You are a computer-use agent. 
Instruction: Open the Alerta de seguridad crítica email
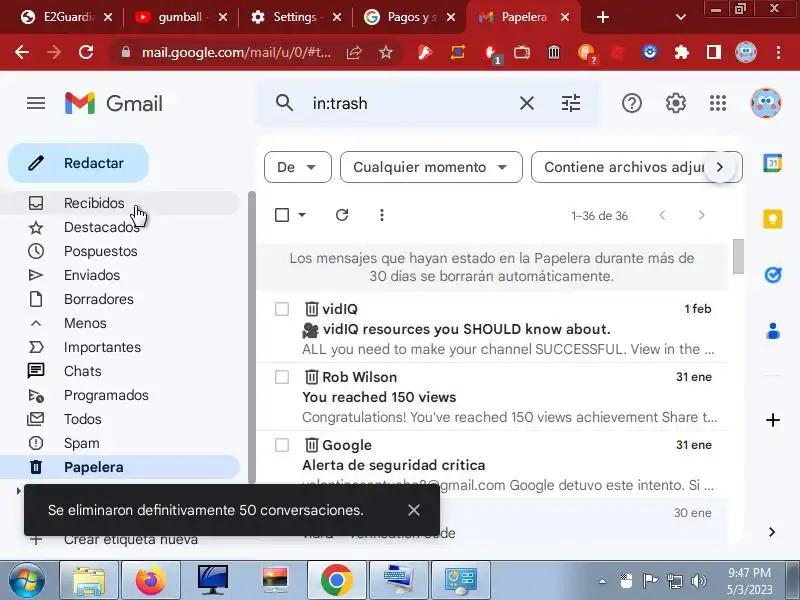click(492, 465)
